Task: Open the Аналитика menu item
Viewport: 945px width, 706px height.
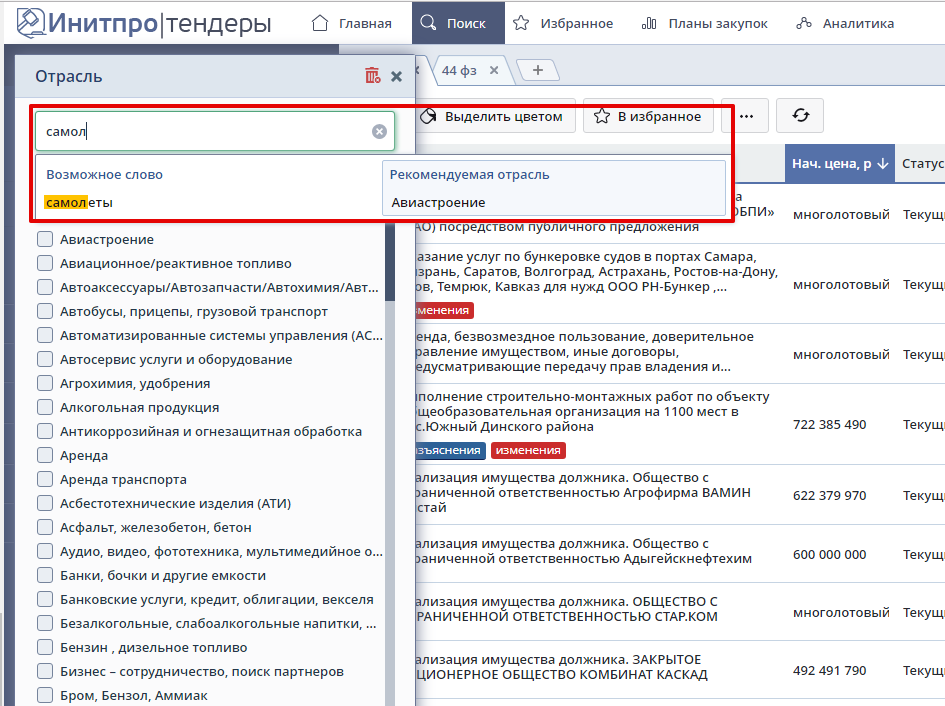Action: (x=845, y=23)
